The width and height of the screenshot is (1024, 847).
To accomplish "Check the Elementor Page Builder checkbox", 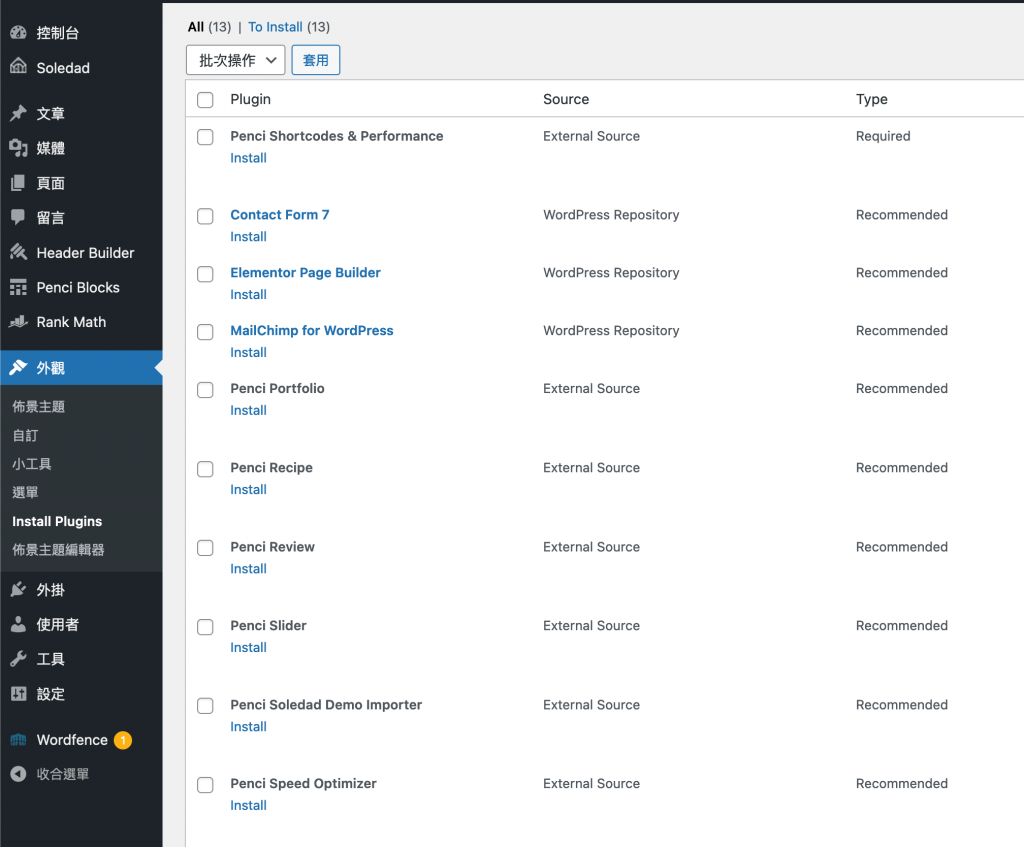I will [205, 274].
